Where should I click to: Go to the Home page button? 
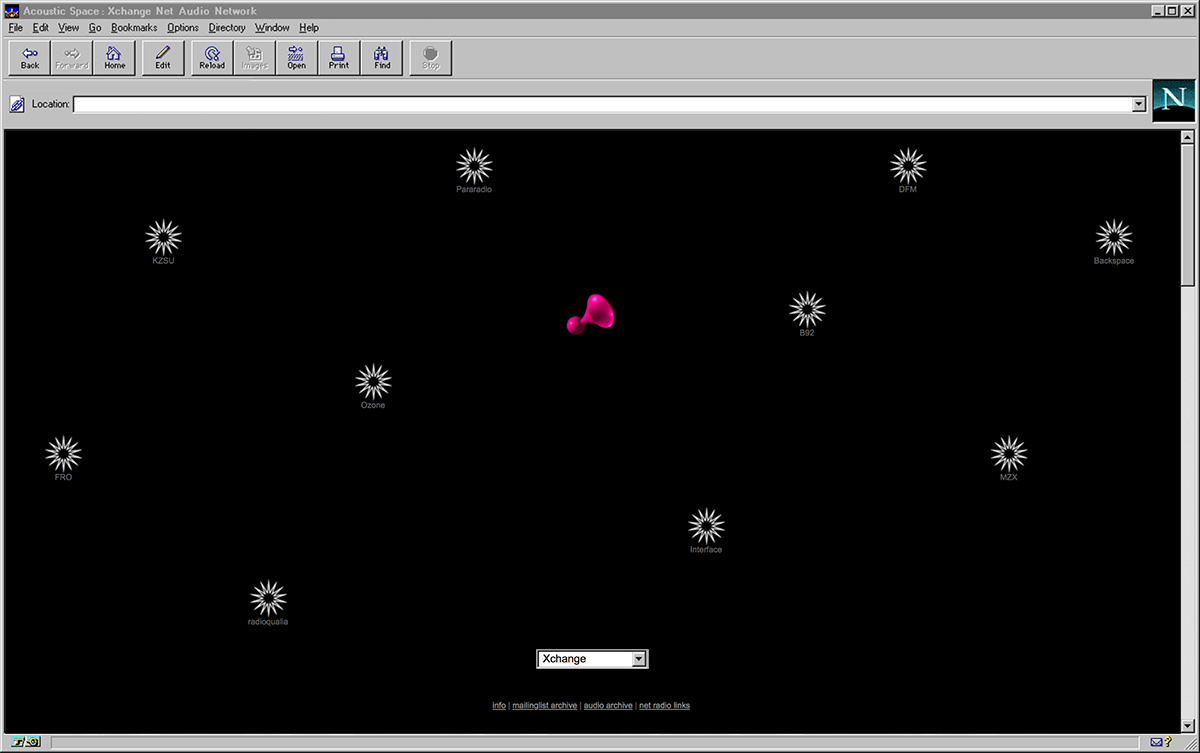click(x=114, y=58)
